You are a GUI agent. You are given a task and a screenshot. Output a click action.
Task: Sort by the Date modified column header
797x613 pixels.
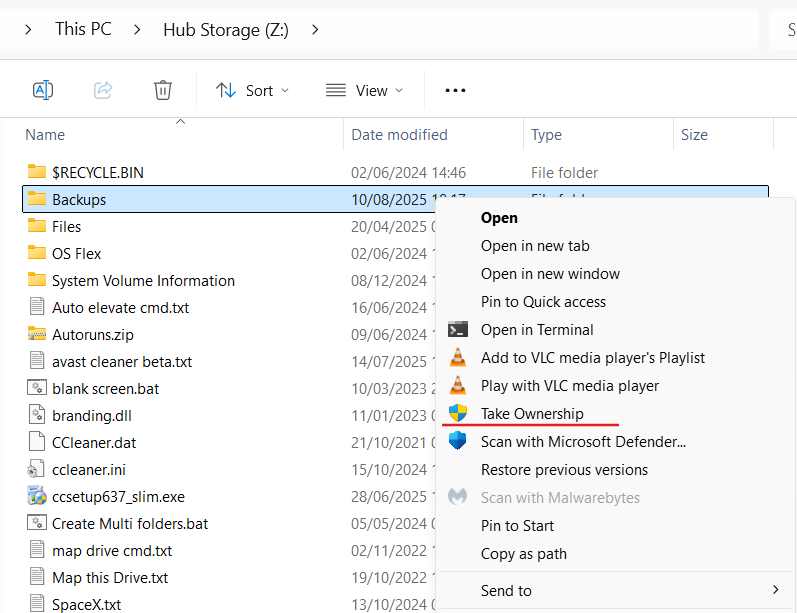399,135
